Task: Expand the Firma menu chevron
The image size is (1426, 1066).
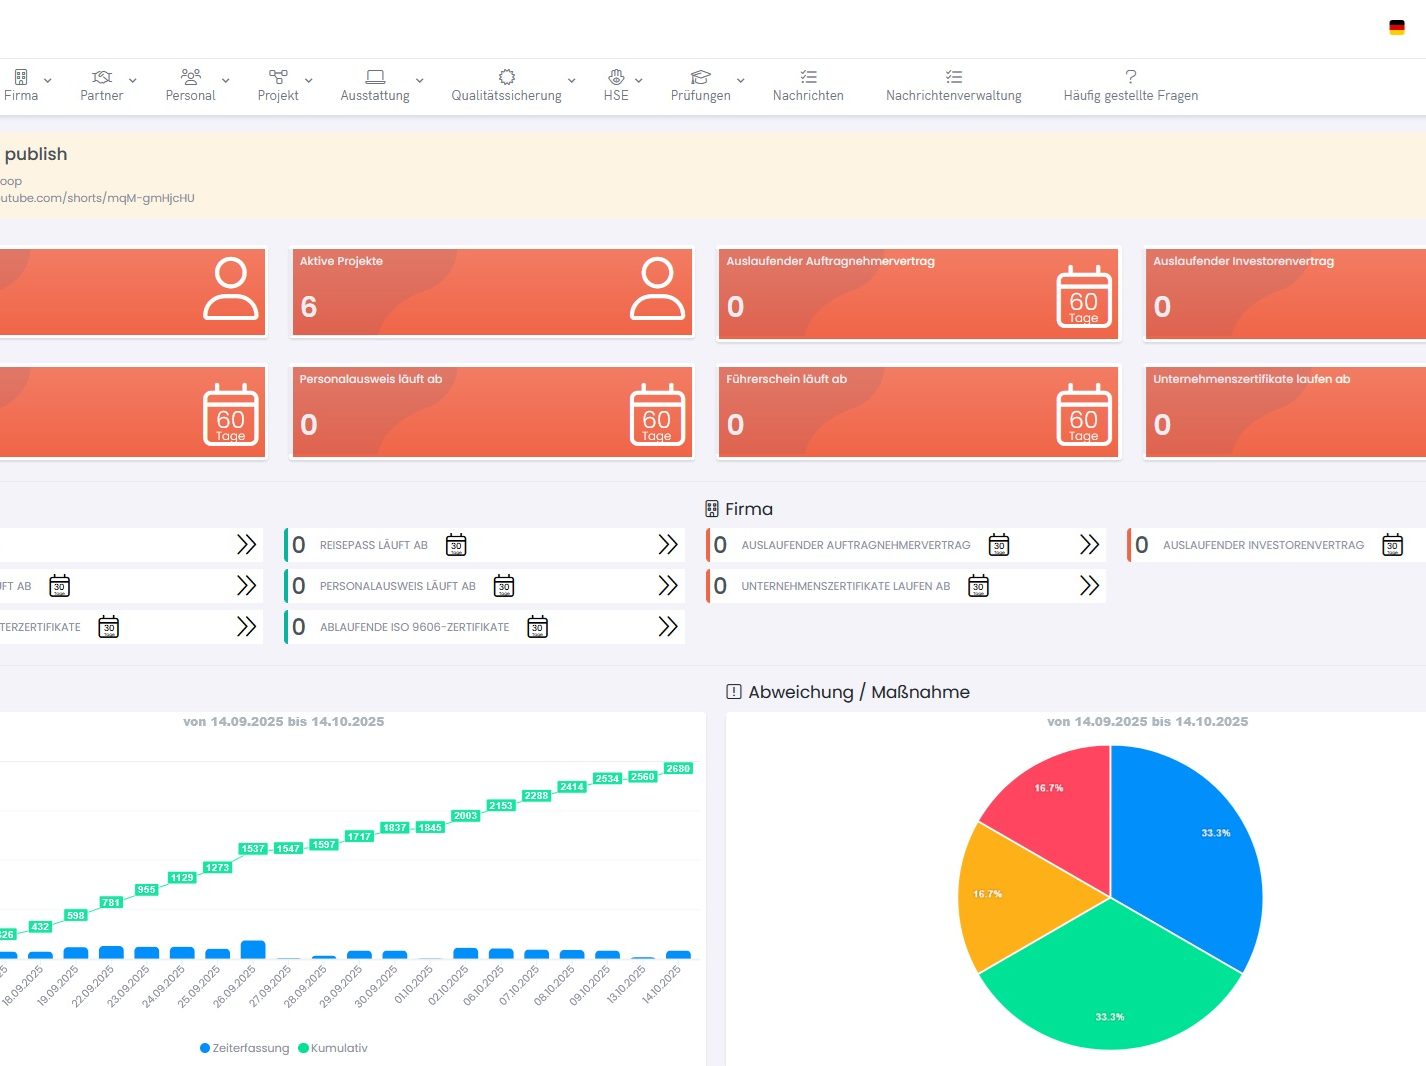Action: tap(48, 81)
